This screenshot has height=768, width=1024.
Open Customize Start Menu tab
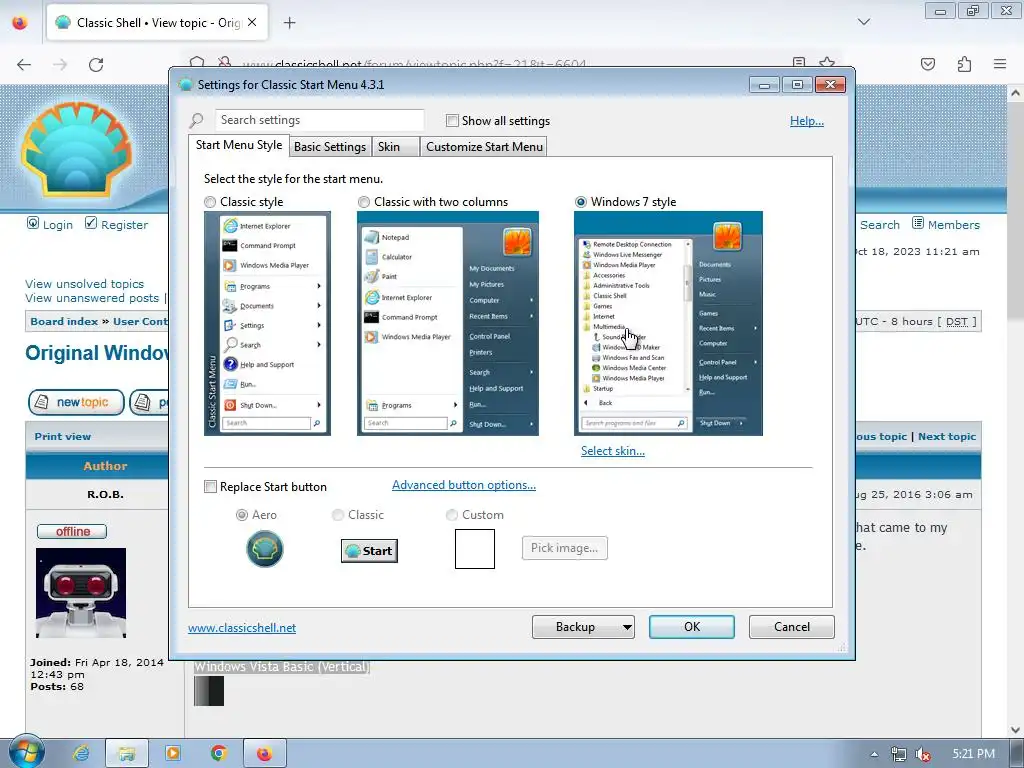tap(484, 147)
